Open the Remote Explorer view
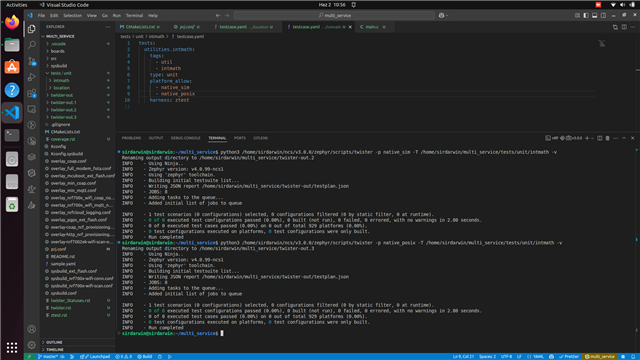The image size is (640, 360). pyautogui.click(x=31, y=109)
